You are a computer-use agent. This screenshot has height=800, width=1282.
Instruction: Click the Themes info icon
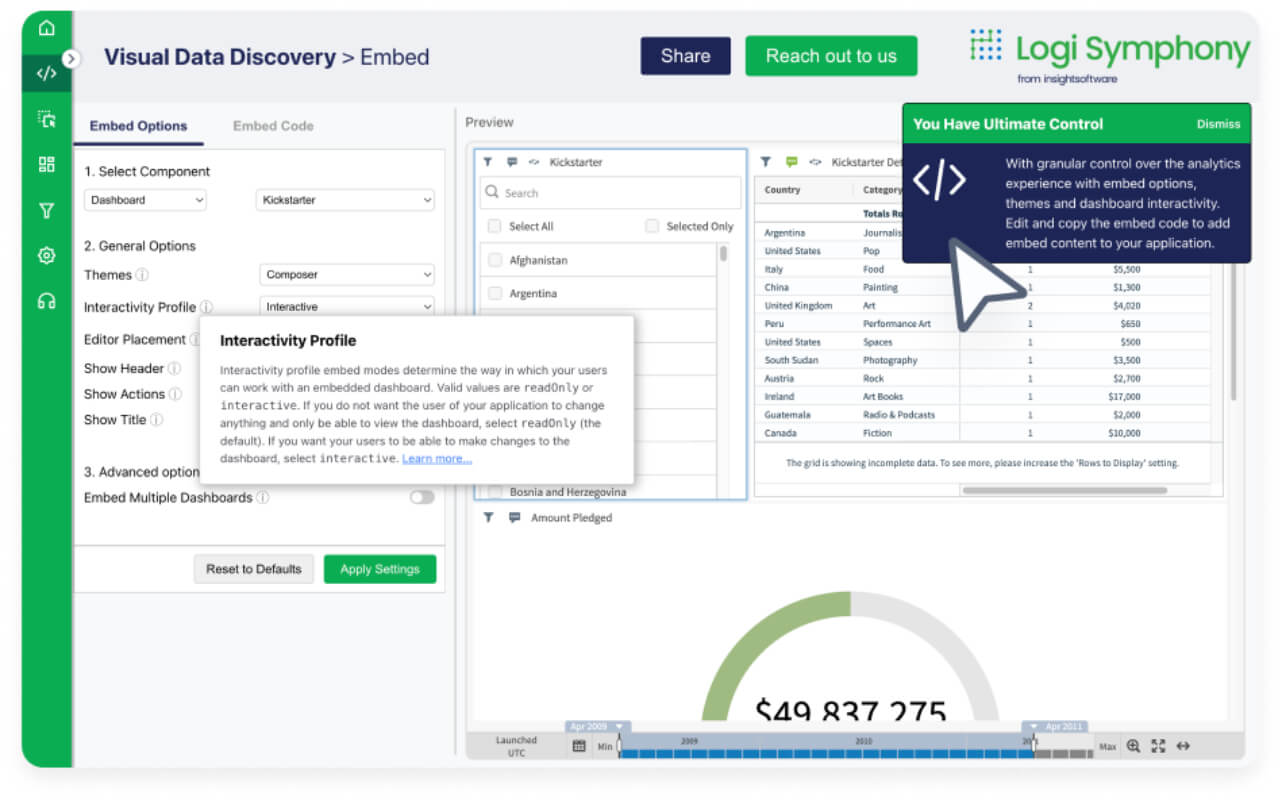tap(142, 275)
